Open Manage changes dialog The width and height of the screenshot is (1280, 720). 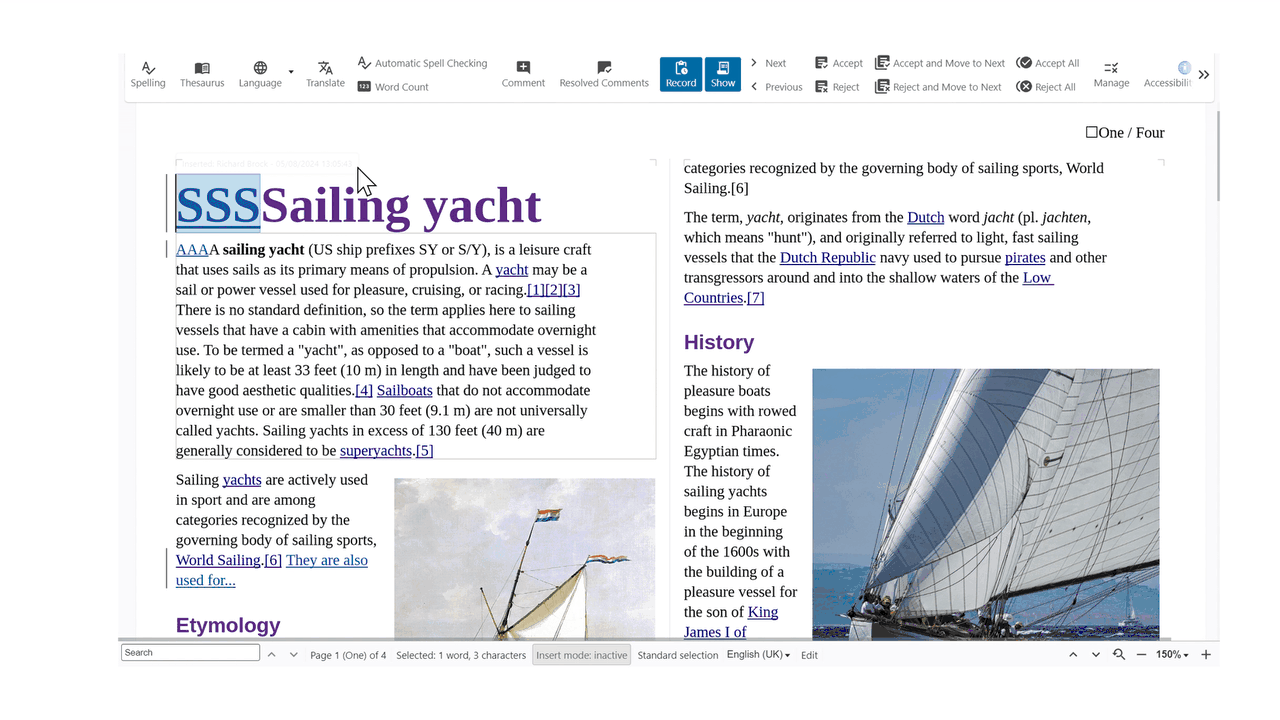pyautogui.click(x=1111, y=75)
